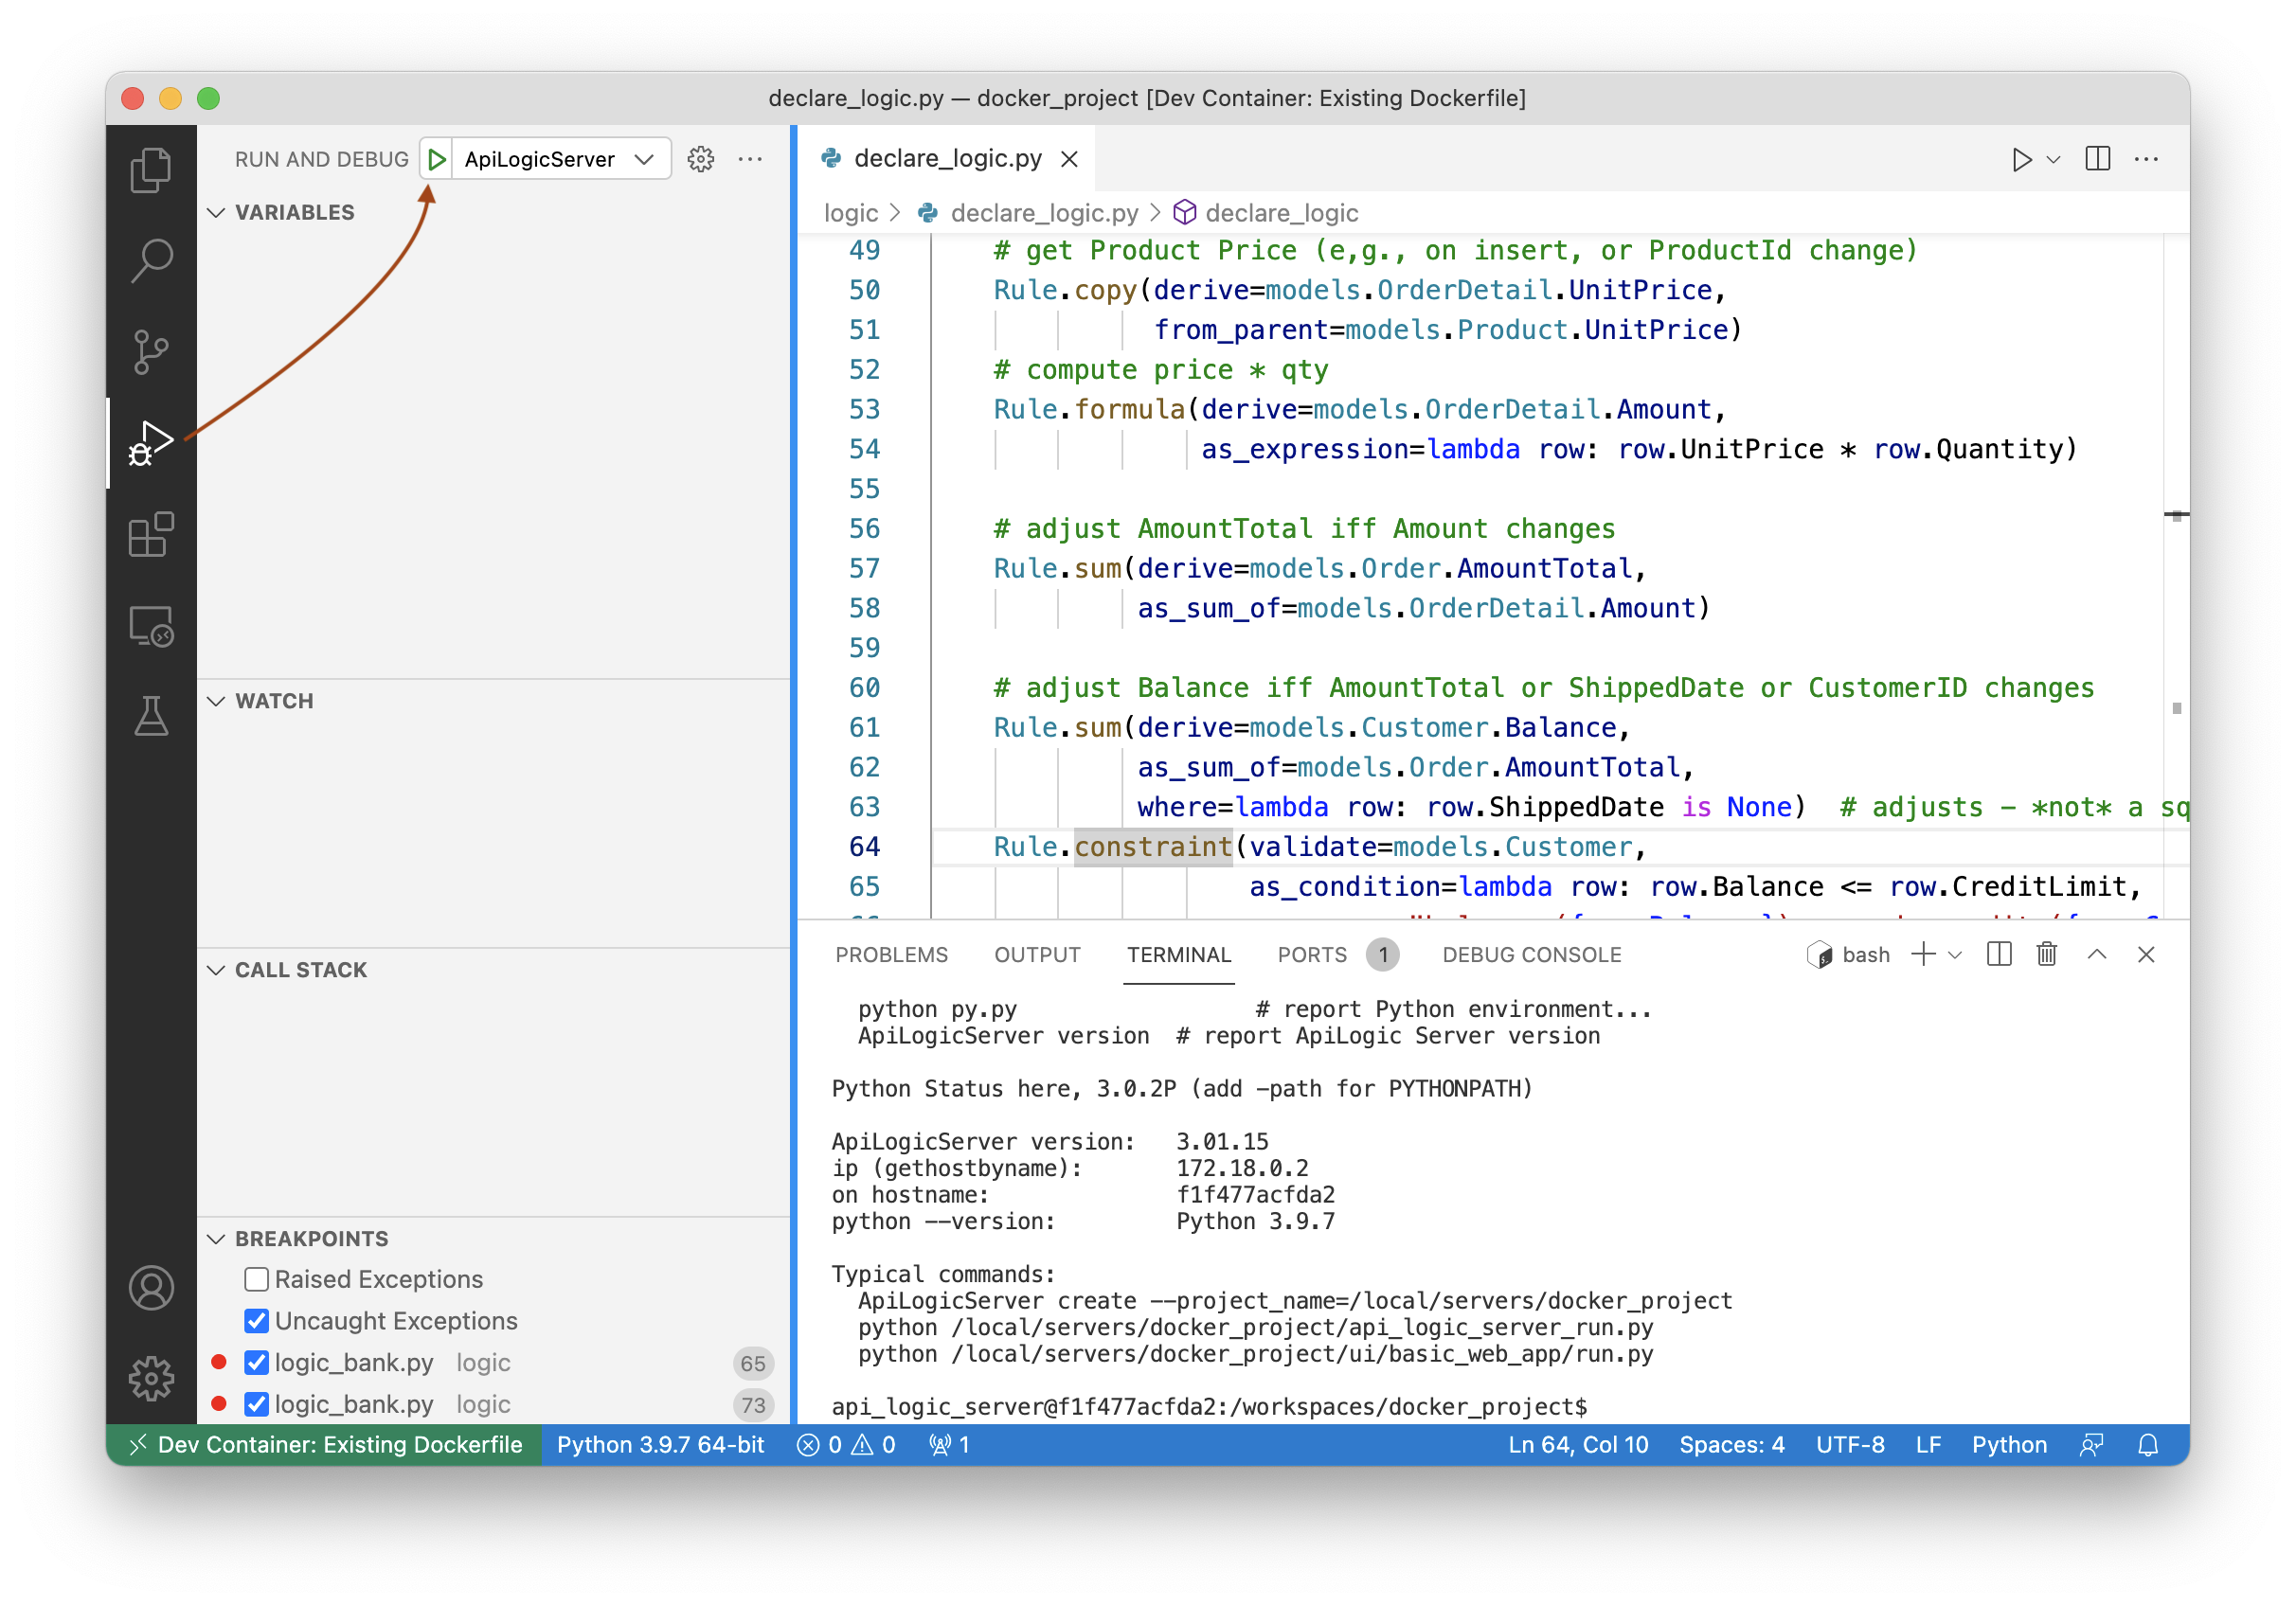The height and width of the screenshot is (1606, 2296).
Task: Click the declare_logic.py editor tab
Action: [945, 160]
